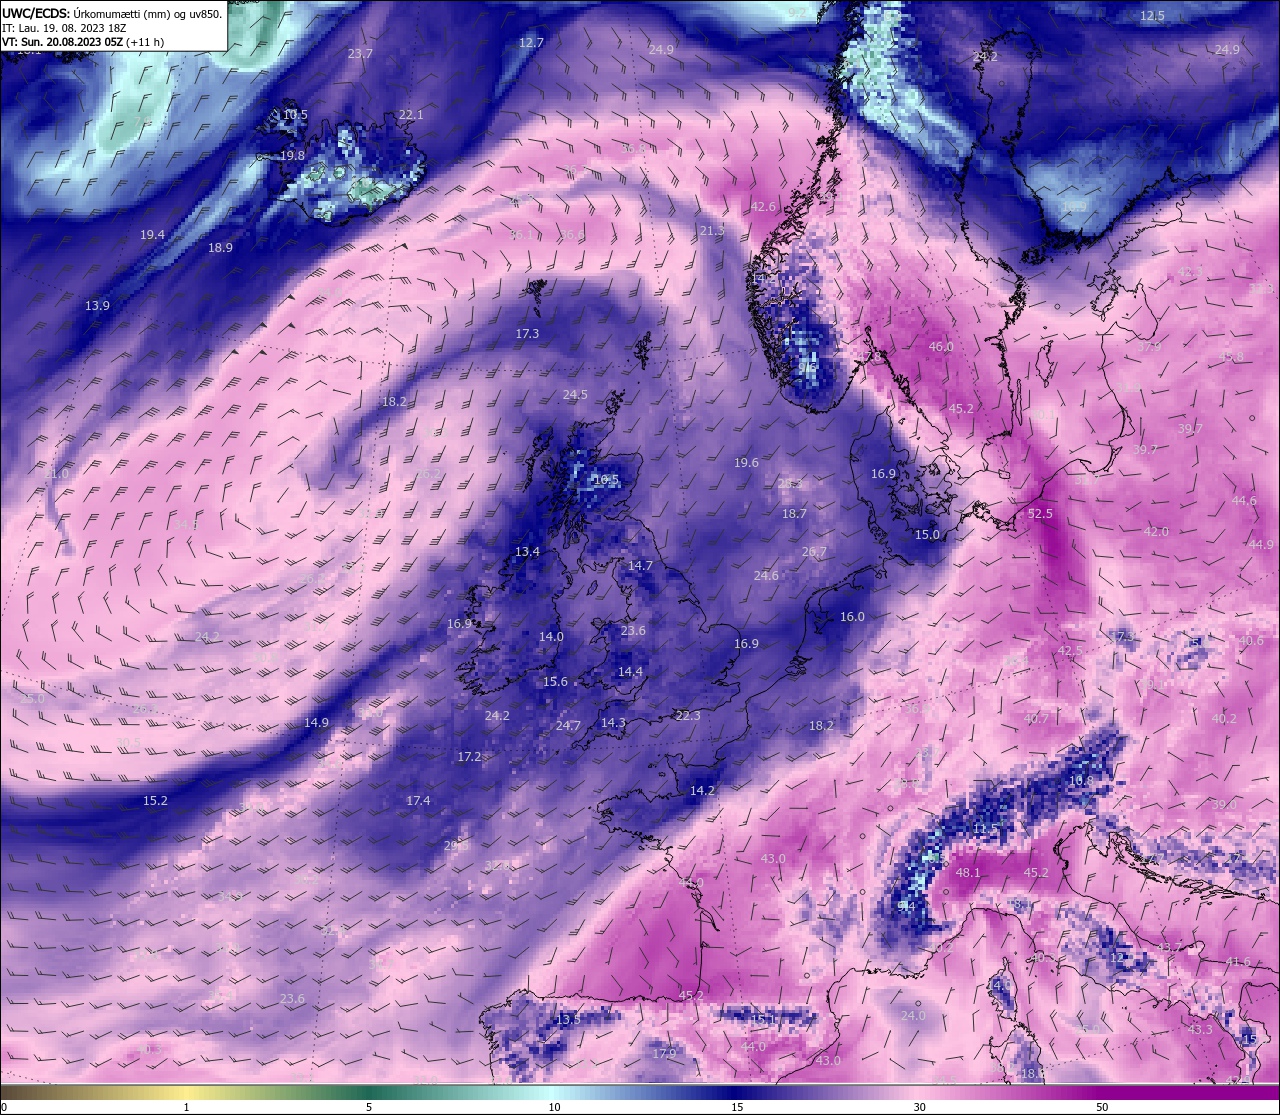This screenshot has width=1280, height=1115.
Task: Click the 17.2 value southwest of Ireland
Action: [469, 757]
